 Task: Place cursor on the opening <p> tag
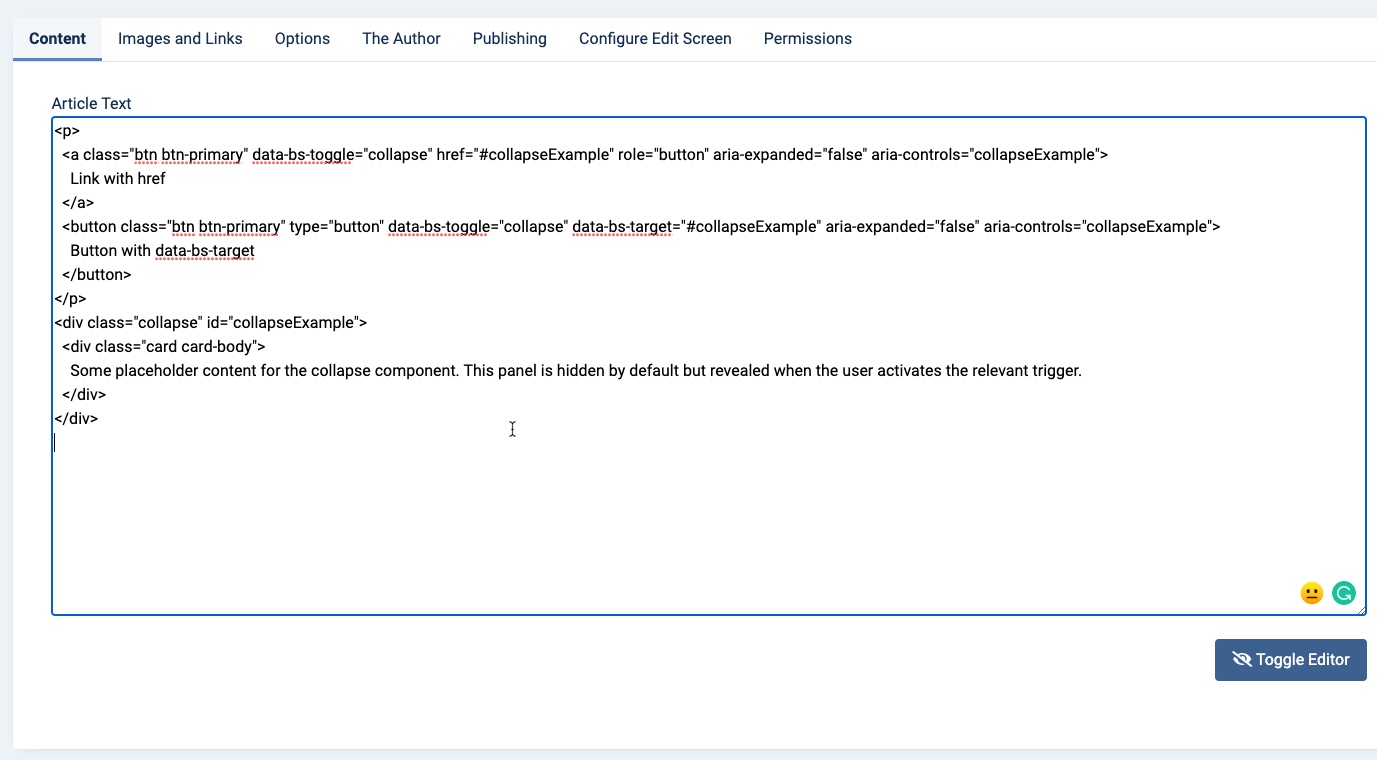point(67,131)
